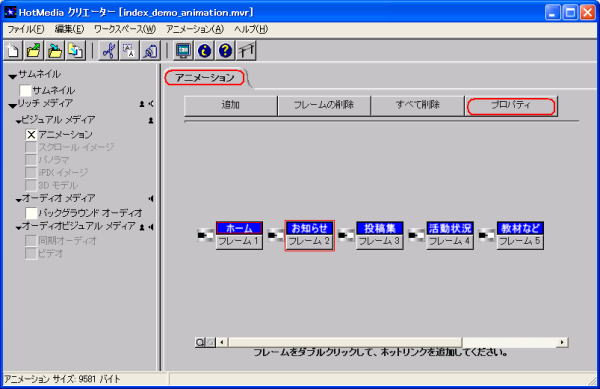Click the blue information toolbar icon
Image resolution: width=600 pixels, height=389 pixels.
click(x=204, y=50)
